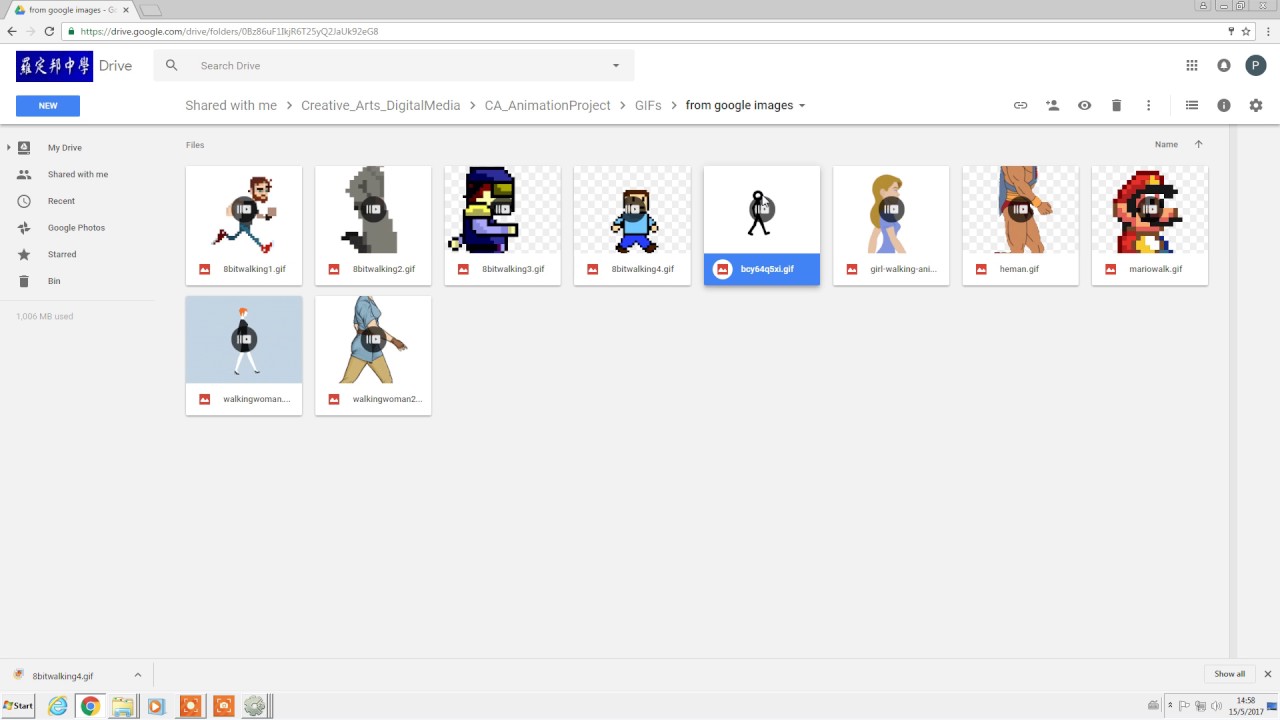1280x720 pixels.
Task: Click the '1,006 MB used' storage text
Action: (x=44, y=316)
